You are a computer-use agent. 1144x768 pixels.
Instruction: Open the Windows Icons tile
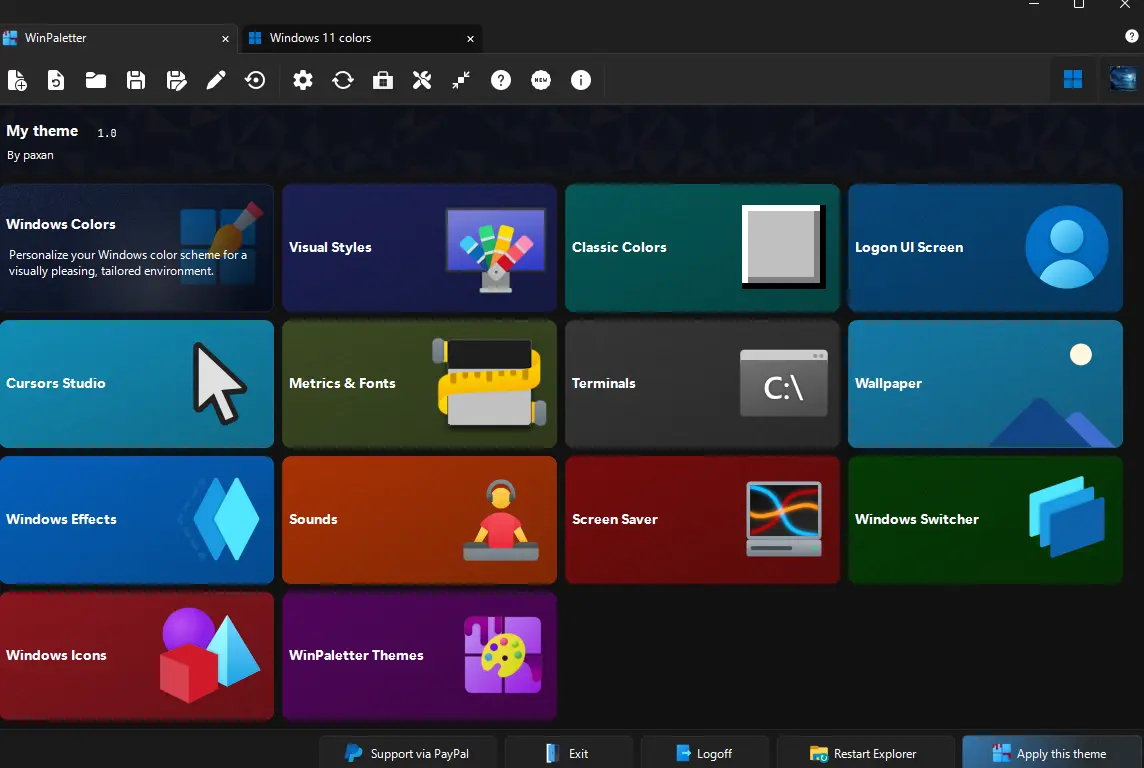click(136, 656)
